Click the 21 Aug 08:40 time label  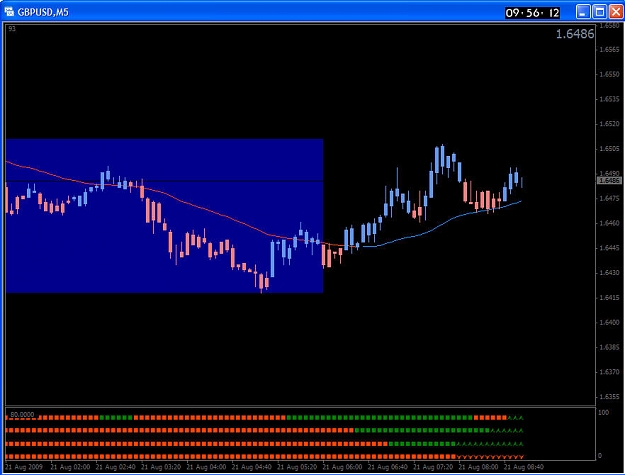(523, 467)
